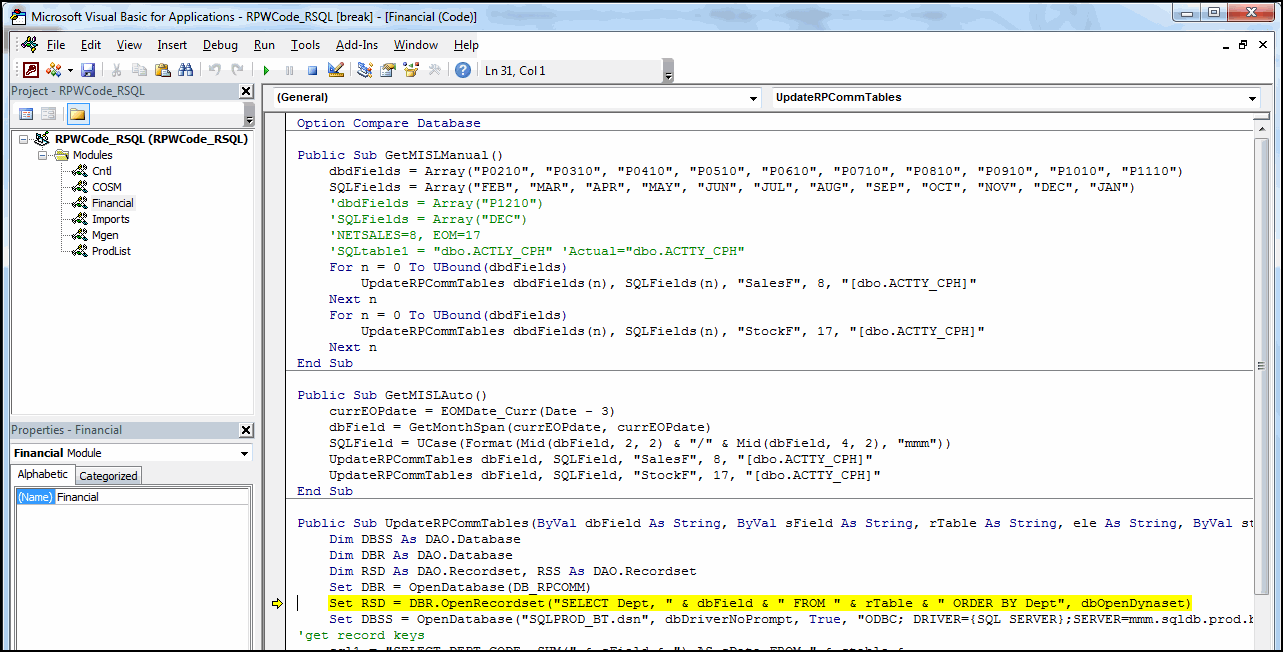Click the Redo arrow icon
Image resolution: width=1283 pixels, height=652 pixels.
pyautogui.click(x=237, y=70)
